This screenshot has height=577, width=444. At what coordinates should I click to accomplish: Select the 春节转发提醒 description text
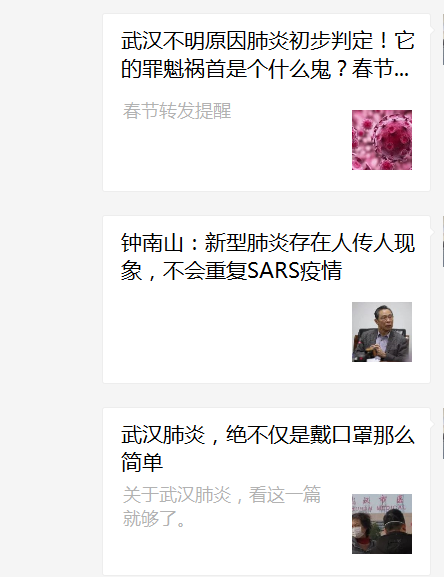tap(177, 111)
